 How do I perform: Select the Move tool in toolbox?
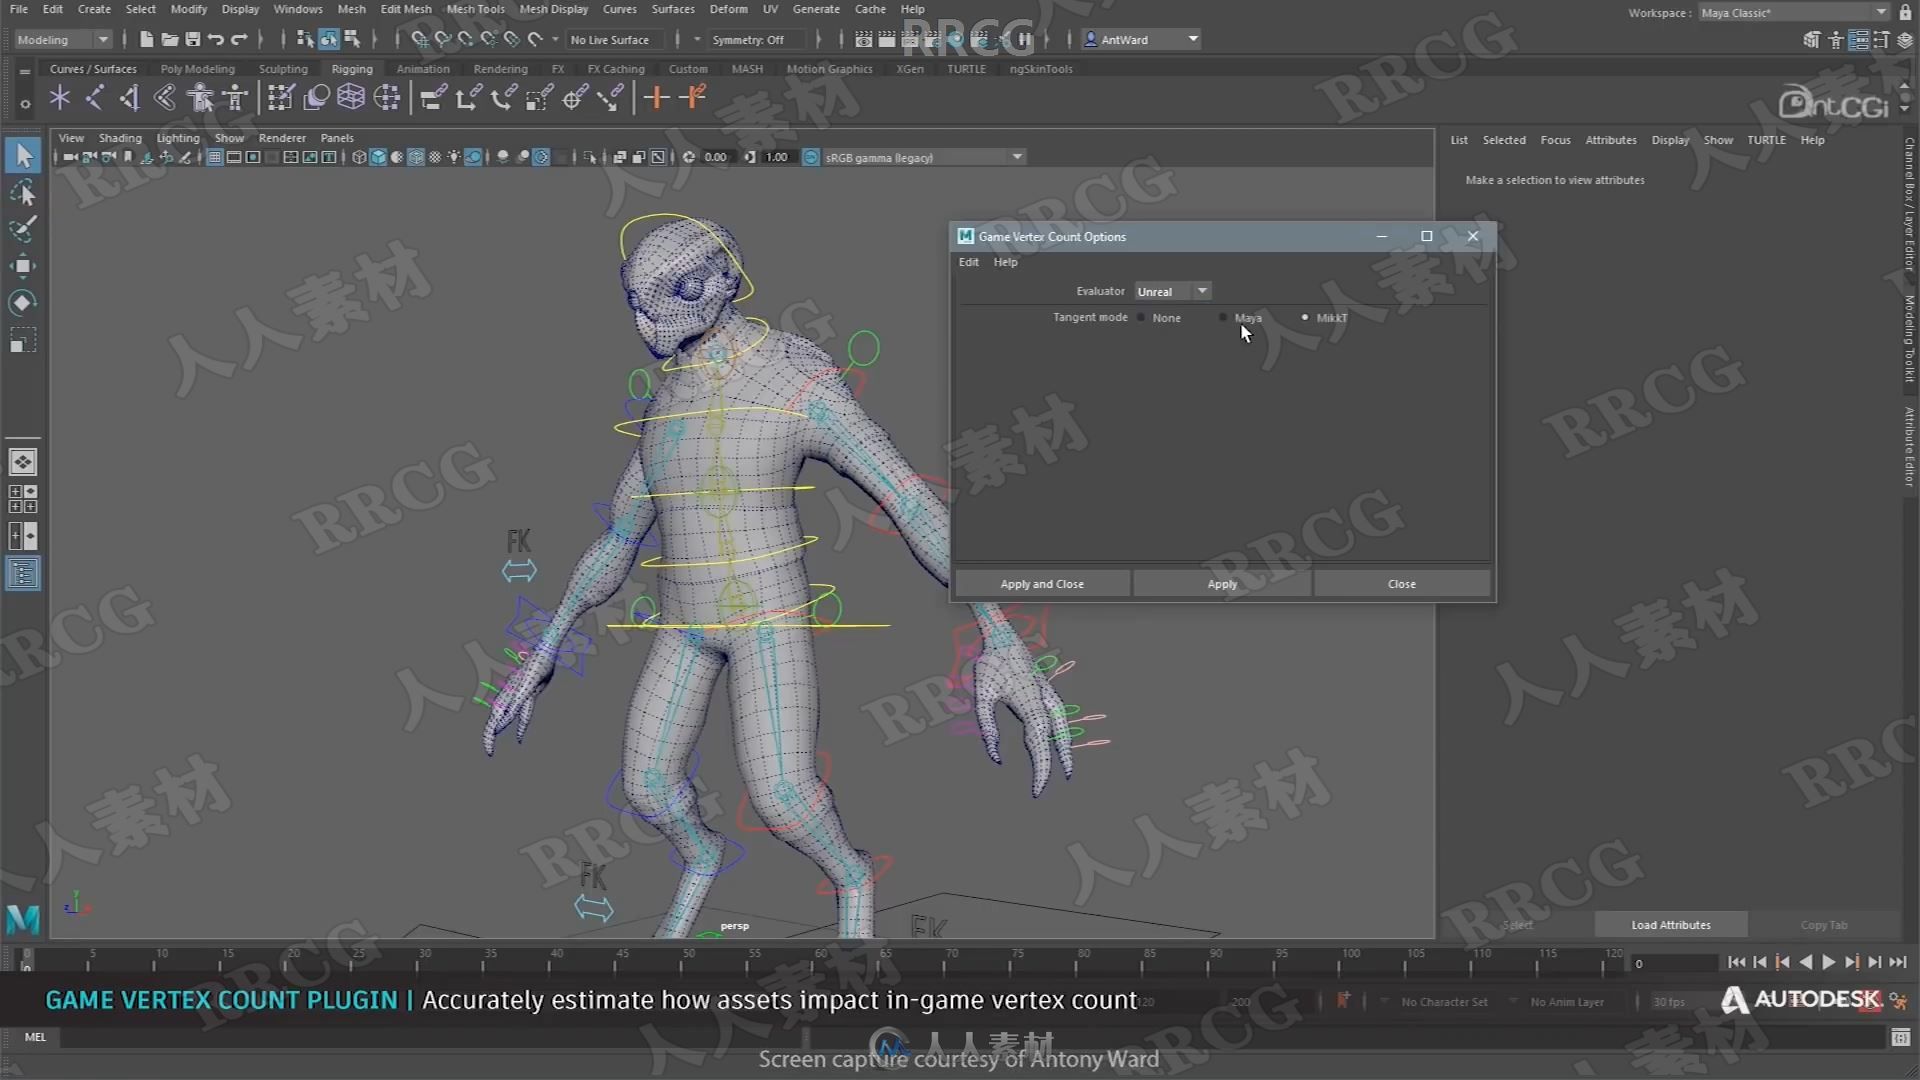point(23,265)
